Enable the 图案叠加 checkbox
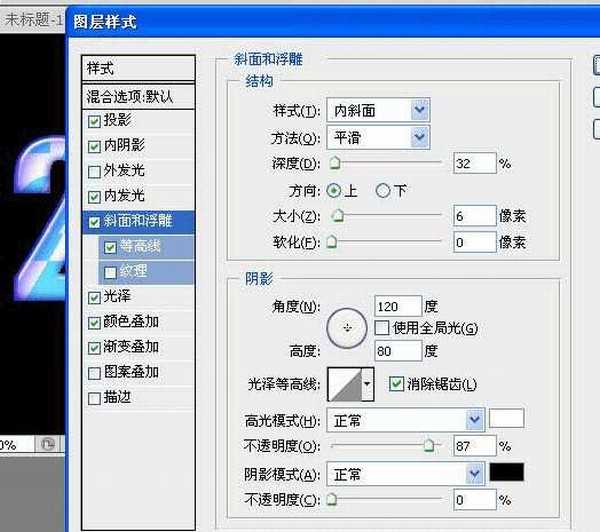Viewport: 600px width, 532px height. [94, 373]
